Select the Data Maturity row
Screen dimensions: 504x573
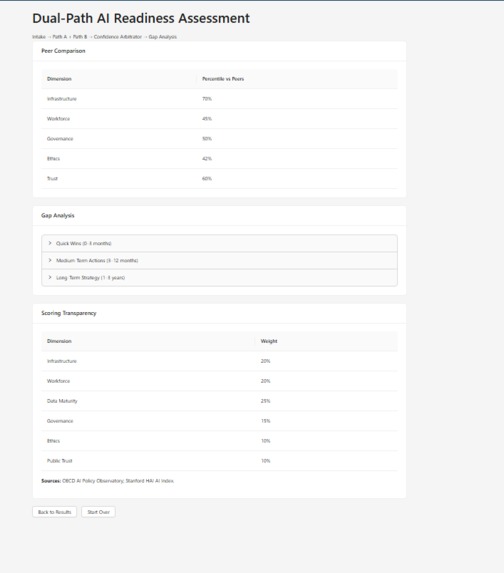pos(219,401)
